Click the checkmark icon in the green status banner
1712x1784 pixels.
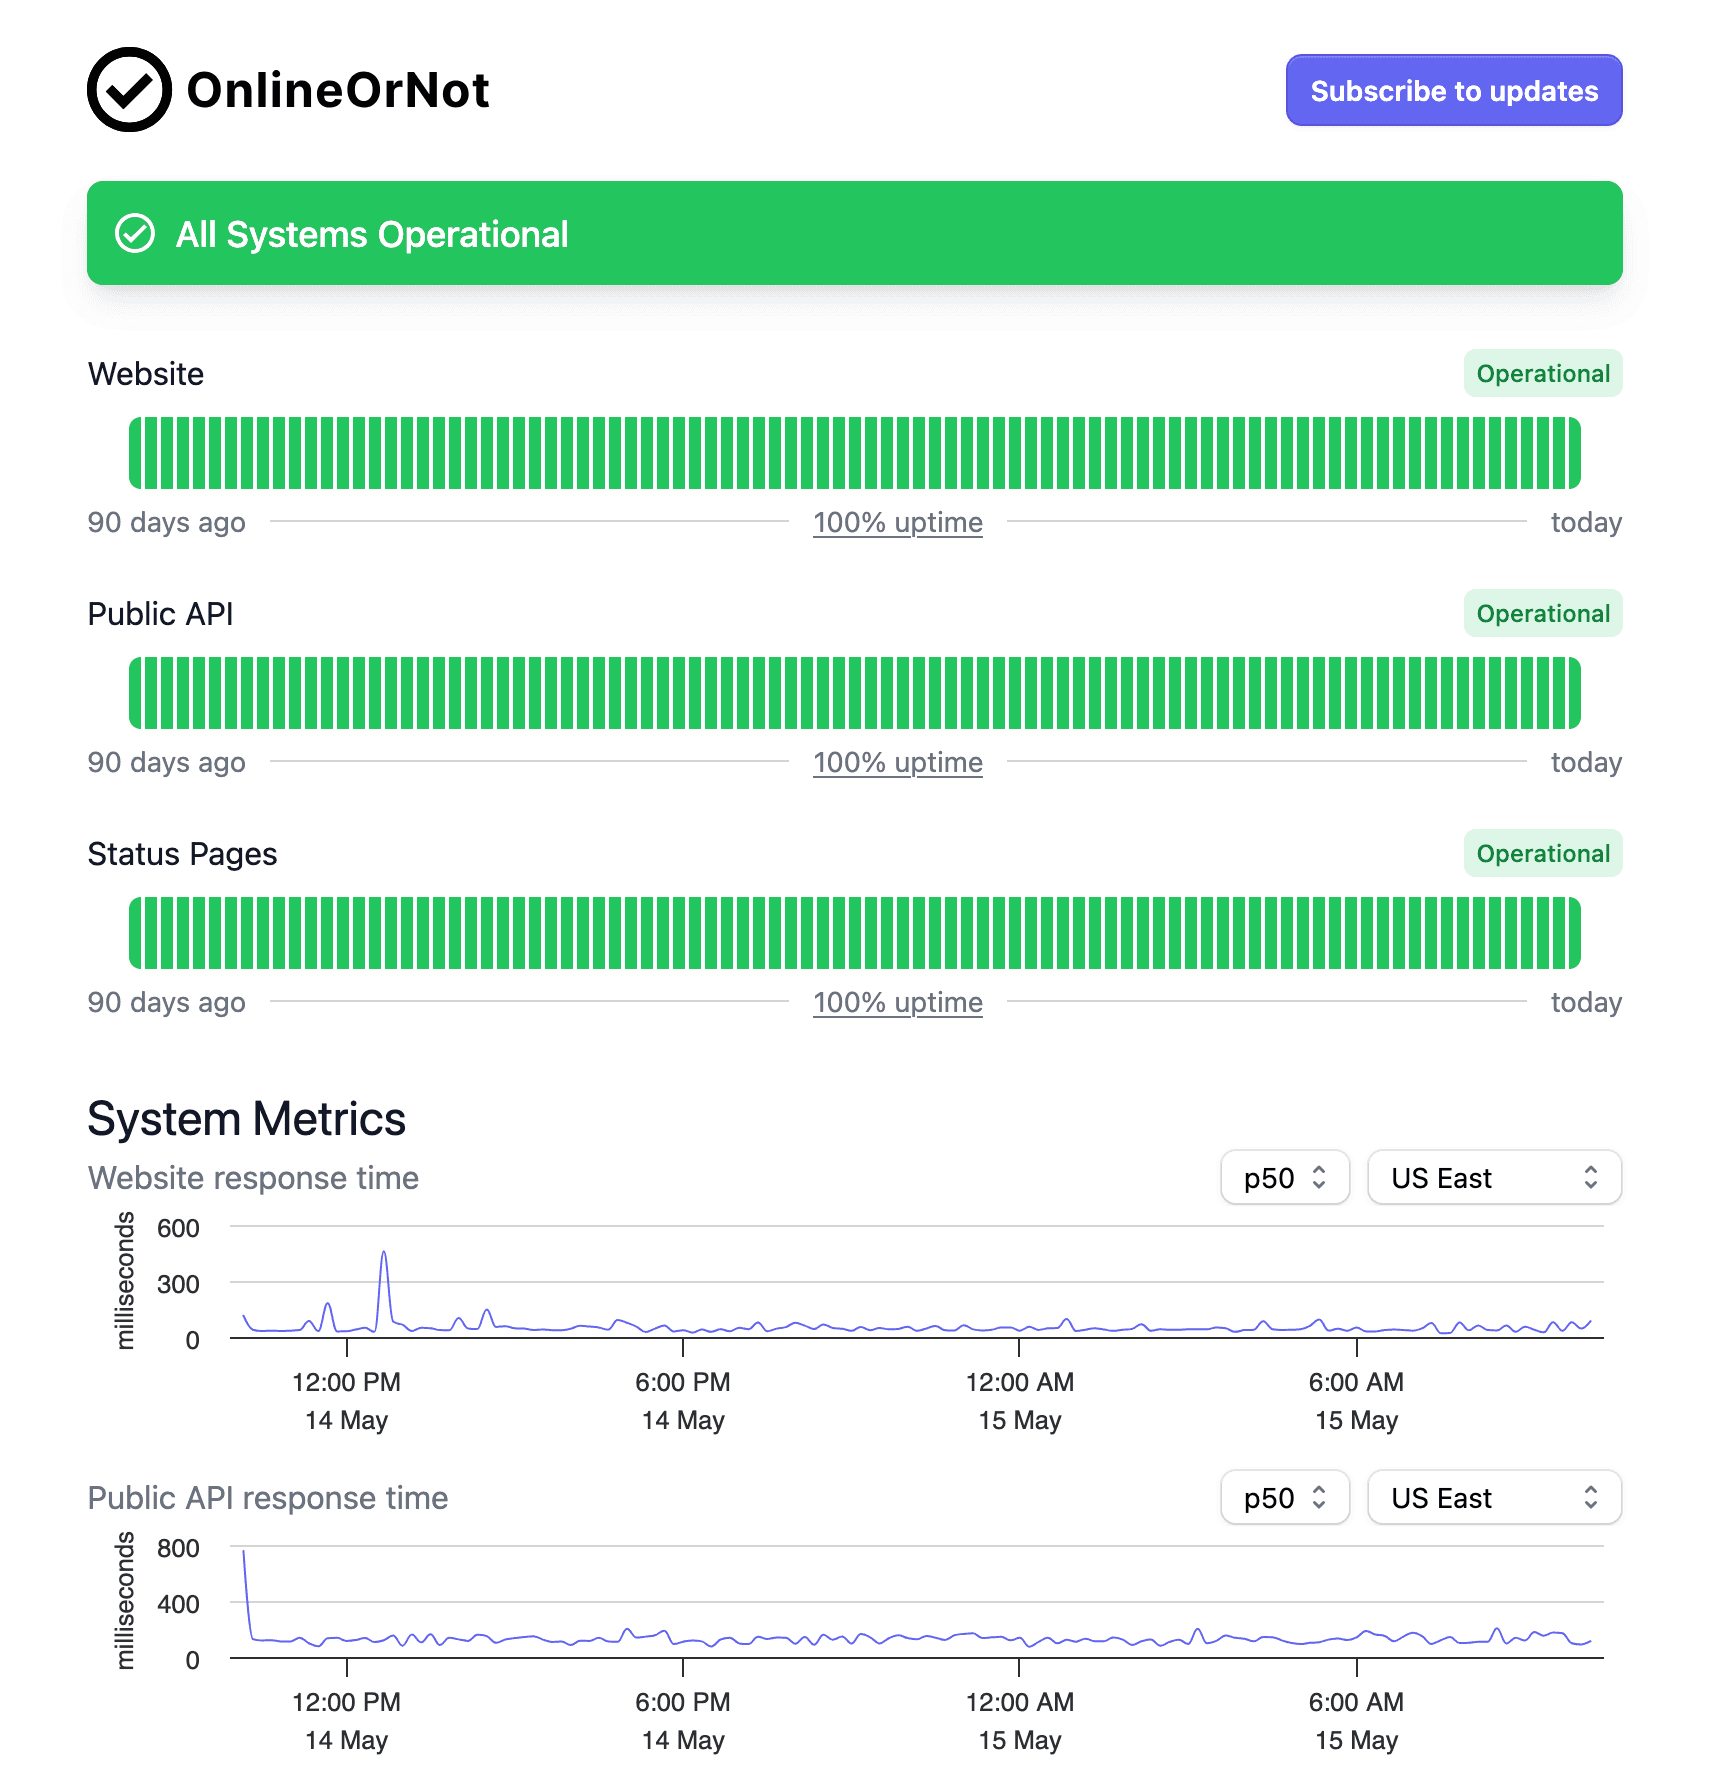click(x=136, y=233)
